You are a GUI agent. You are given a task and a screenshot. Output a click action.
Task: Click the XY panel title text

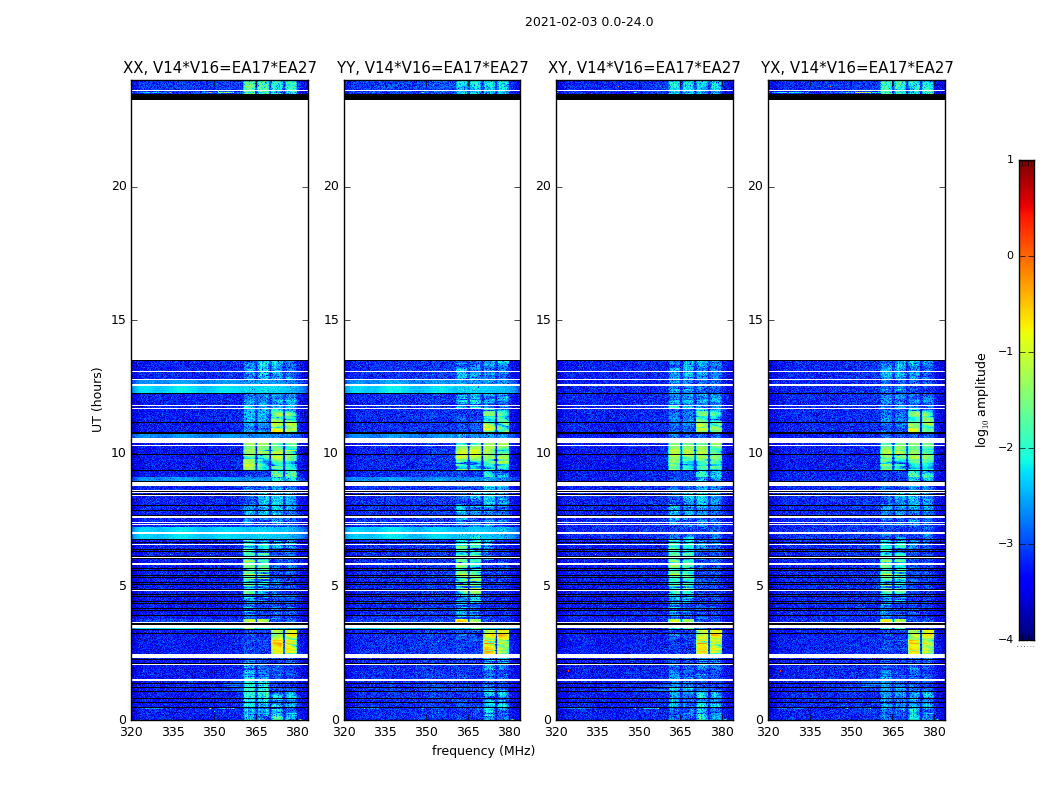tap(644, 68)
